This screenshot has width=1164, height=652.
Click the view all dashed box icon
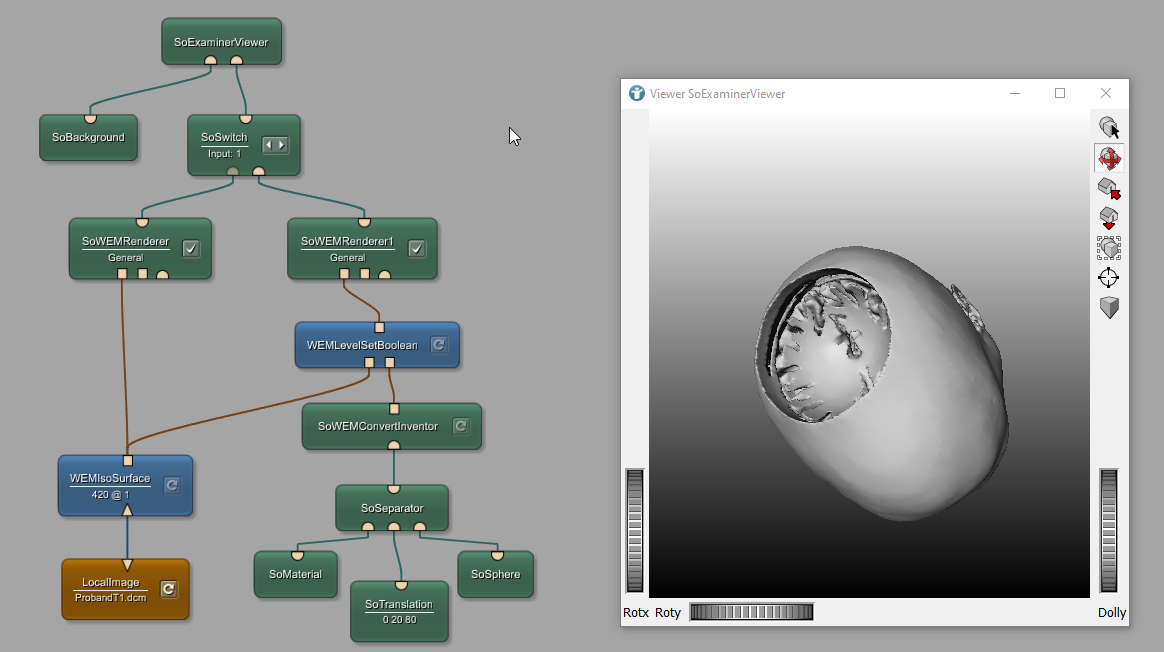(1109, 248)
